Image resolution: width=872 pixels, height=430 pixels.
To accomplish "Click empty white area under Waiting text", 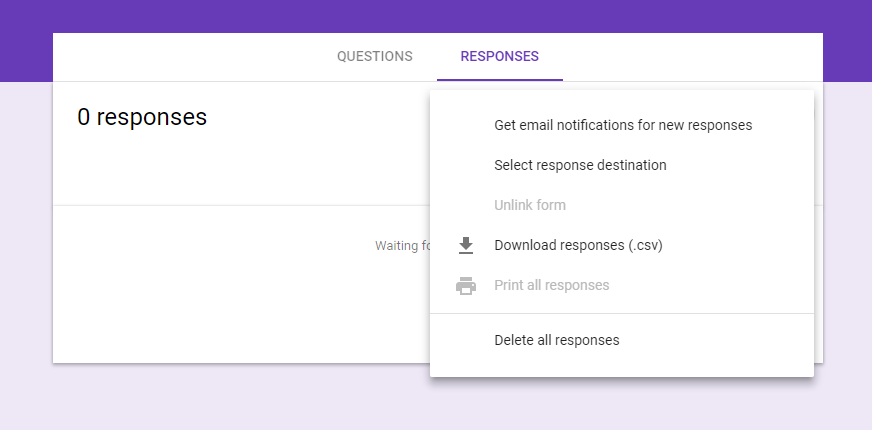I will tap(241, 312).
